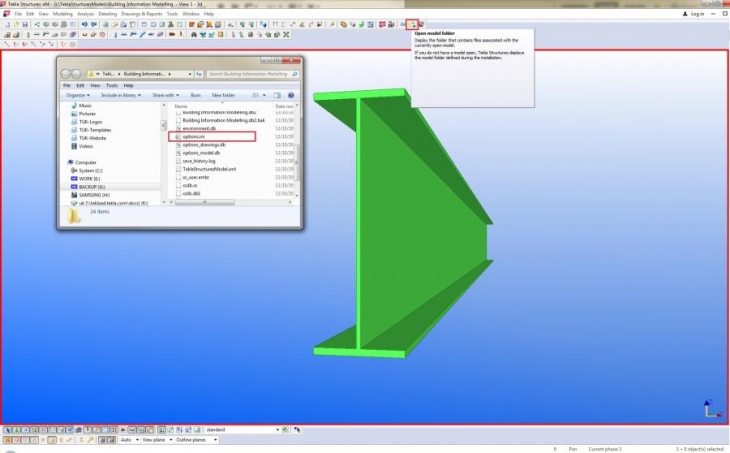Expand the Organize dropdown in Explorer
Screen dimensions: 730x453
click(x=78, y=95)
